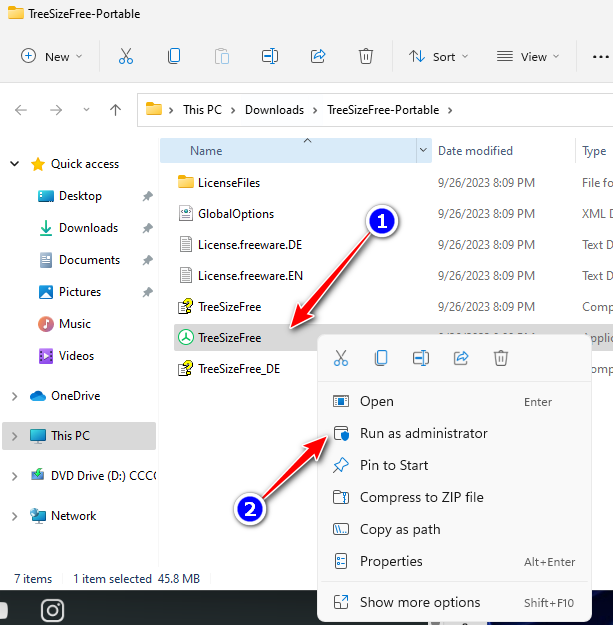Choose Pin to Start in the context menu

pyautogui.click(x=454, y=465)
